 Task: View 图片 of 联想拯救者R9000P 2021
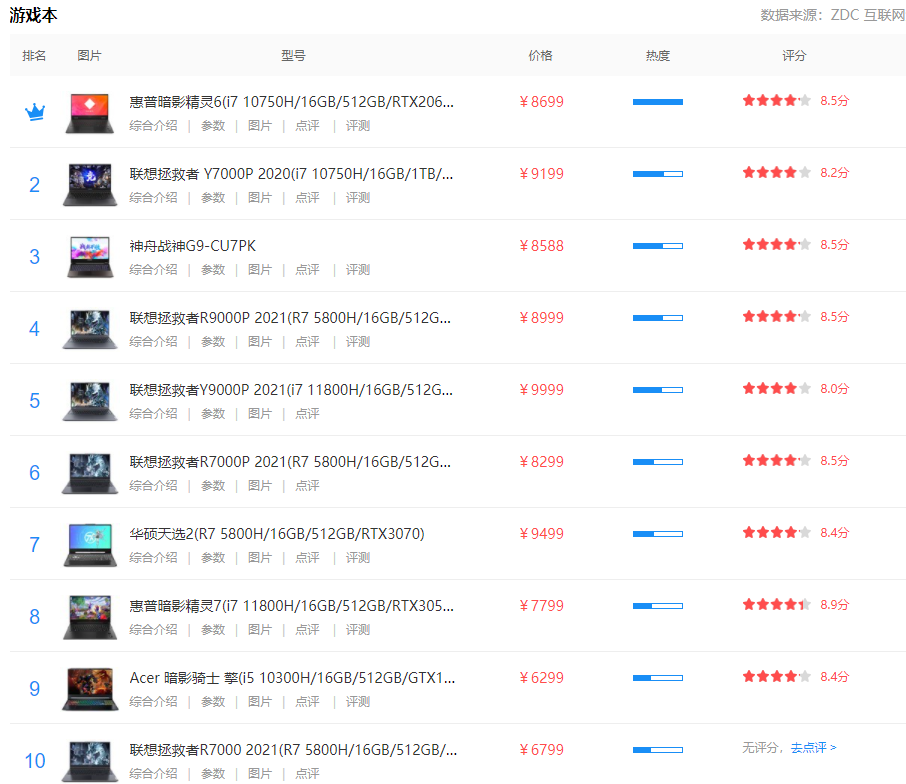[x=260, y=341]
